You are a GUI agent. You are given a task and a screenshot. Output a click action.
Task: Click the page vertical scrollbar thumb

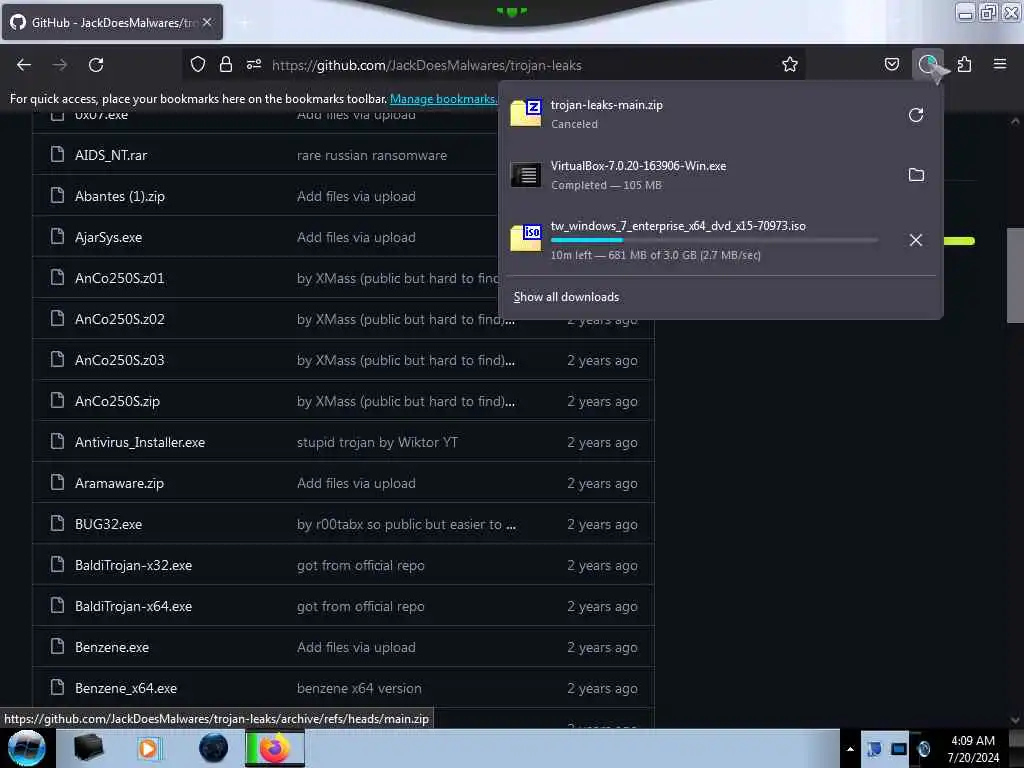pos(1015,275)
